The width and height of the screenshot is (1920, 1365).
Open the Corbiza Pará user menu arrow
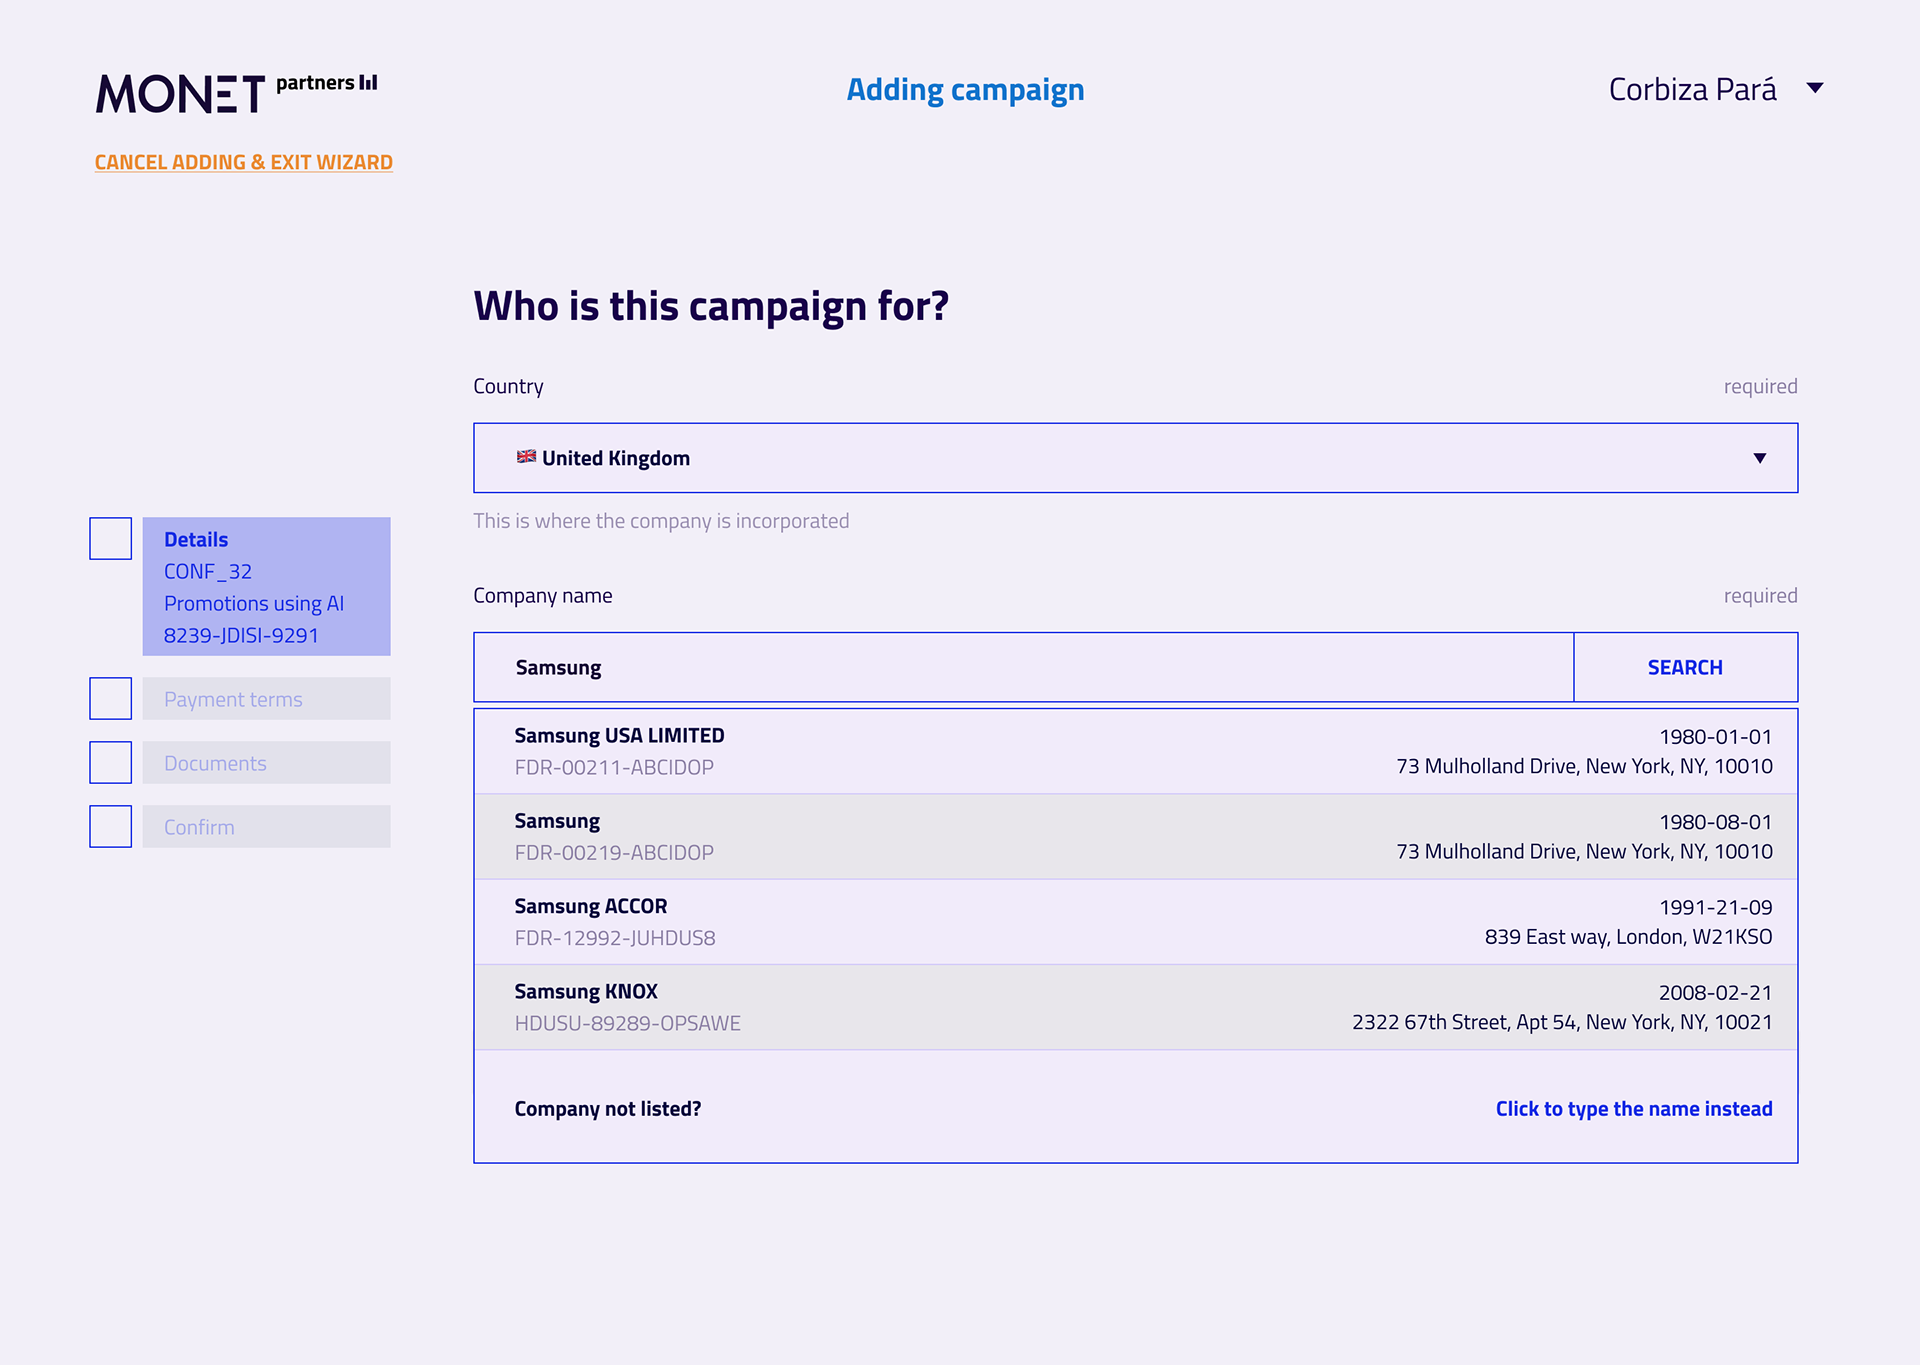(x=1815, y=89)
